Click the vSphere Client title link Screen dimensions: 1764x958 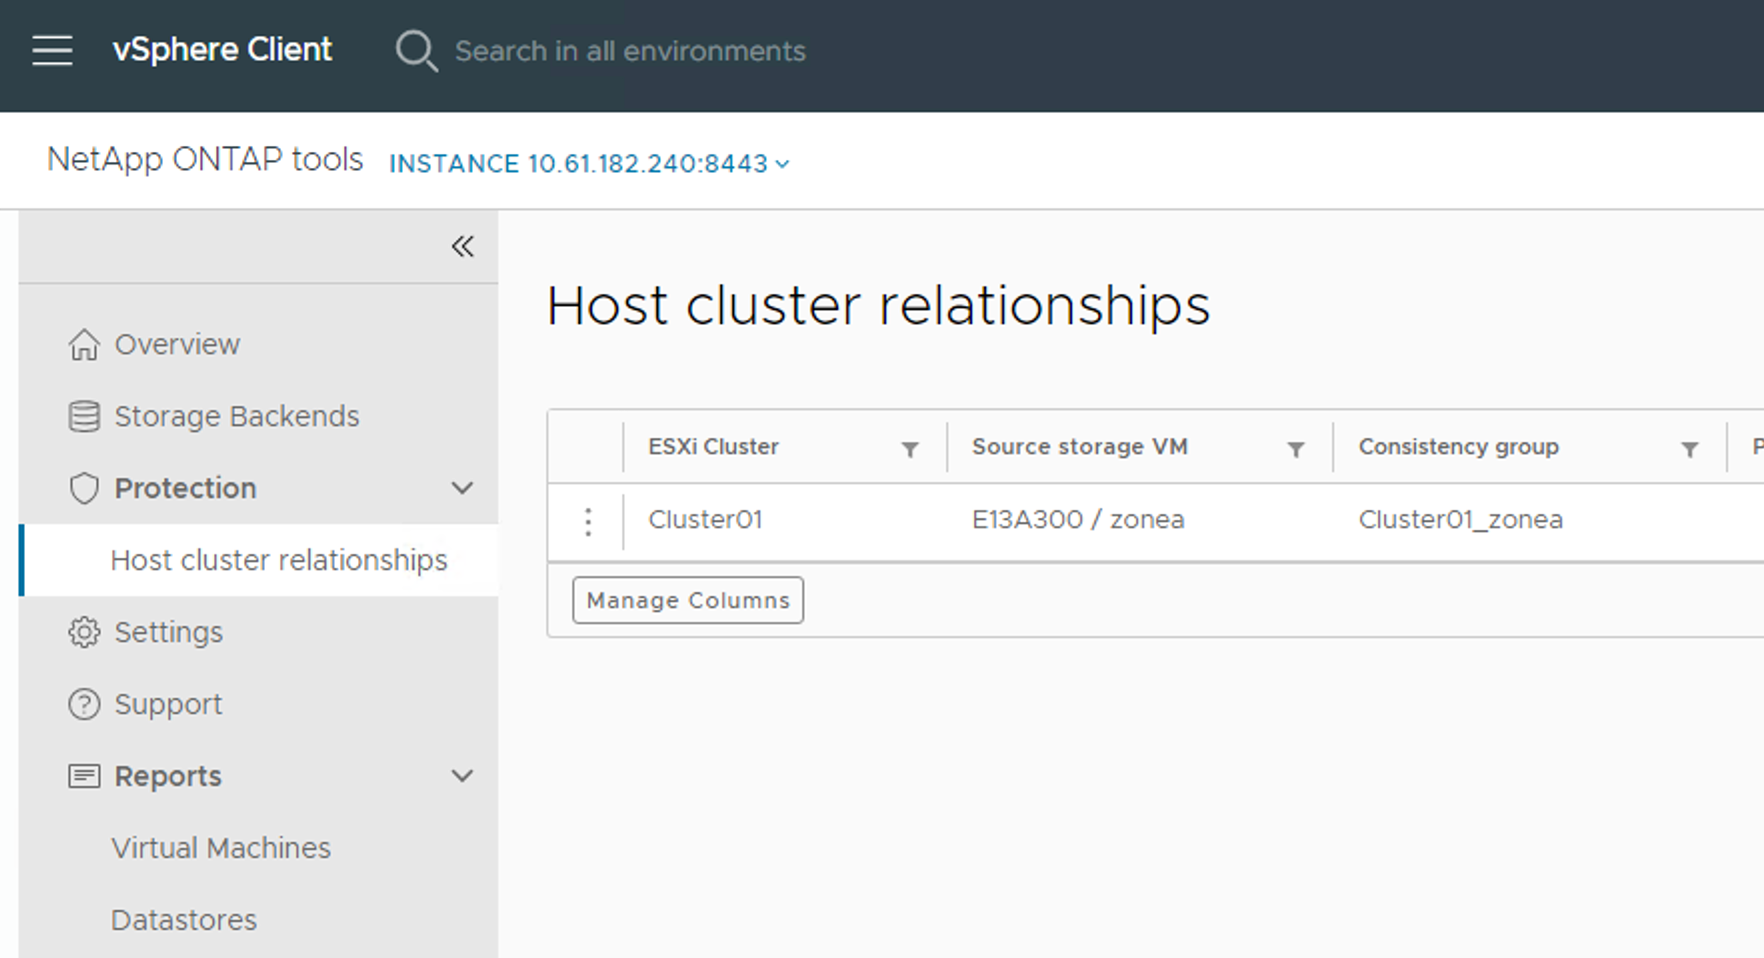[x=222, y=50]
